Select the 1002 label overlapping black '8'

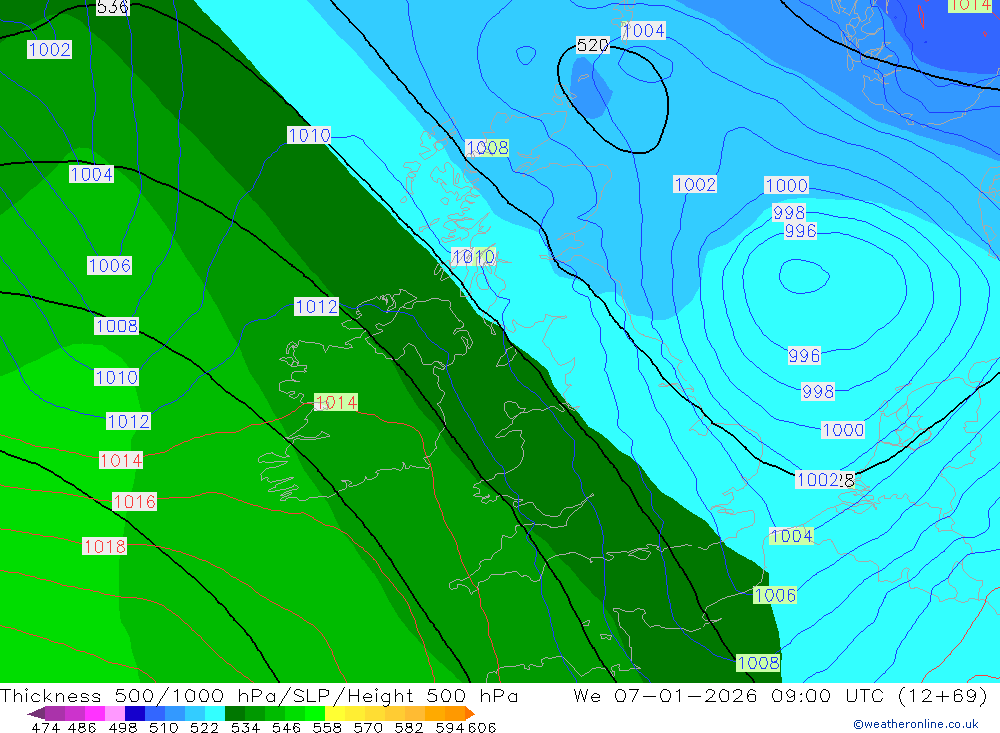[818, 480]
